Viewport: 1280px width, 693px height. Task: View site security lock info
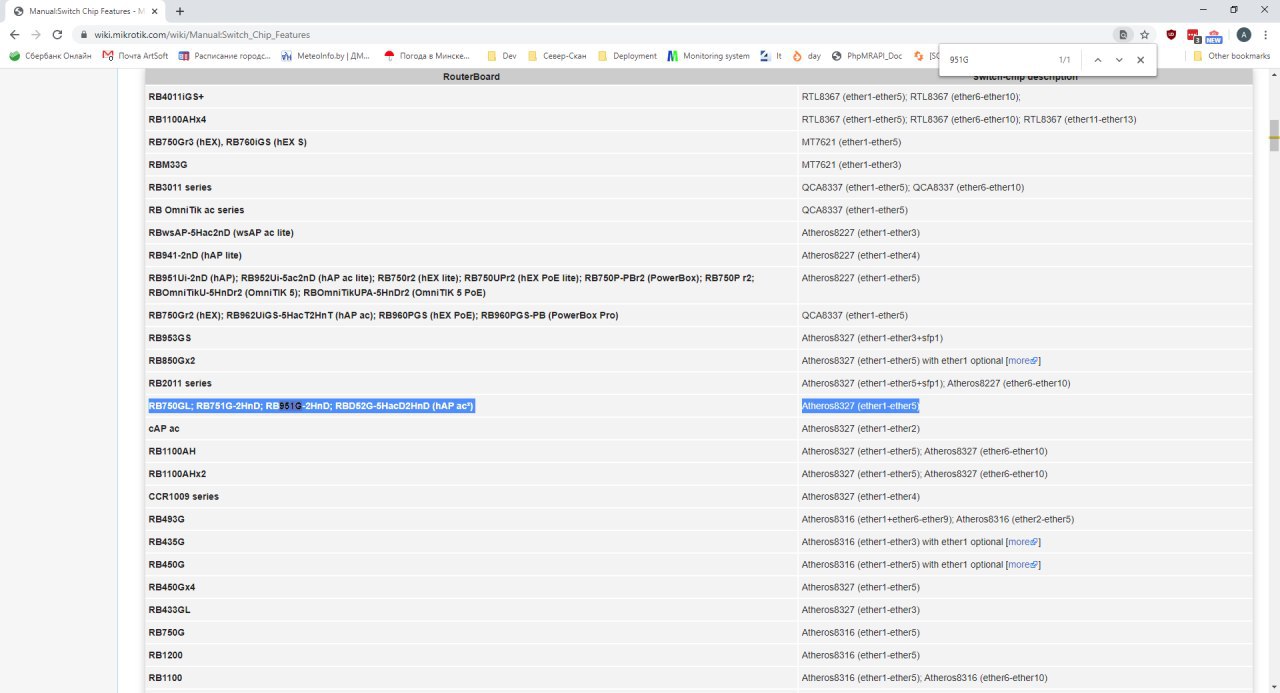[x=84, y=34]
